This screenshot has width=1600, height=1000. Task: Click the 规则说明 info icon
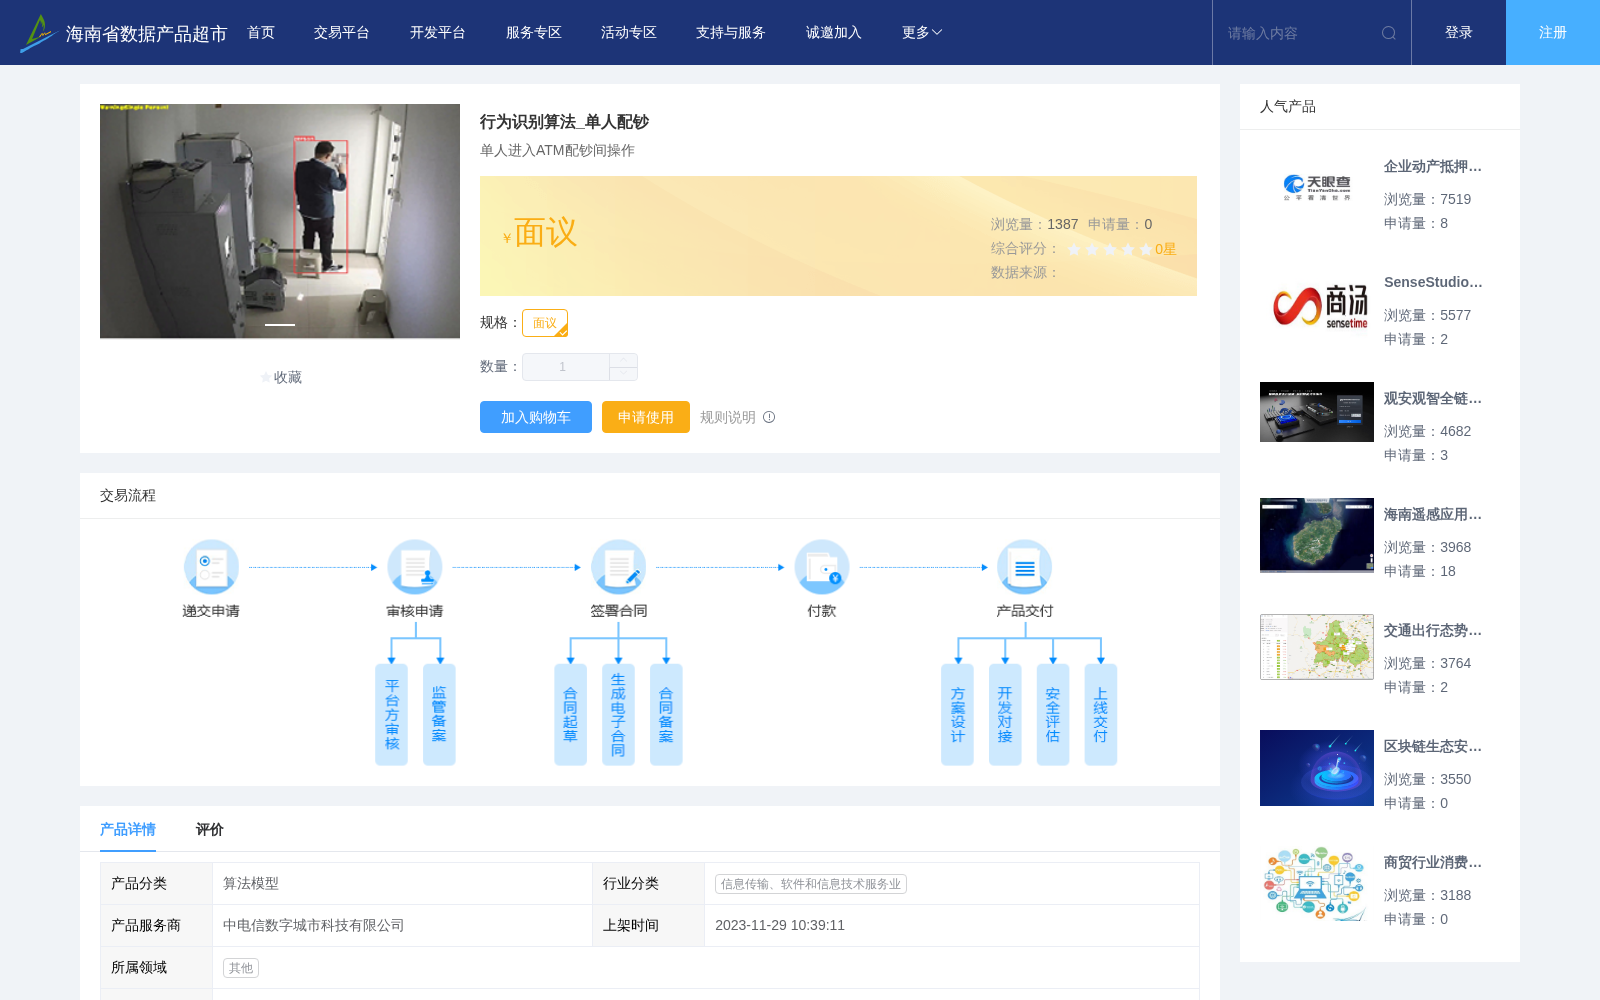[x=769, y=417]
